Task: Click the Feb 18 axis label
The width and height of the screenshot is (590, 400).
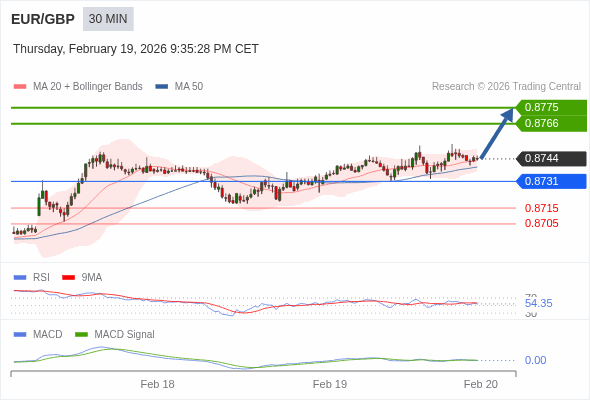Action: [x=157, y=384]
